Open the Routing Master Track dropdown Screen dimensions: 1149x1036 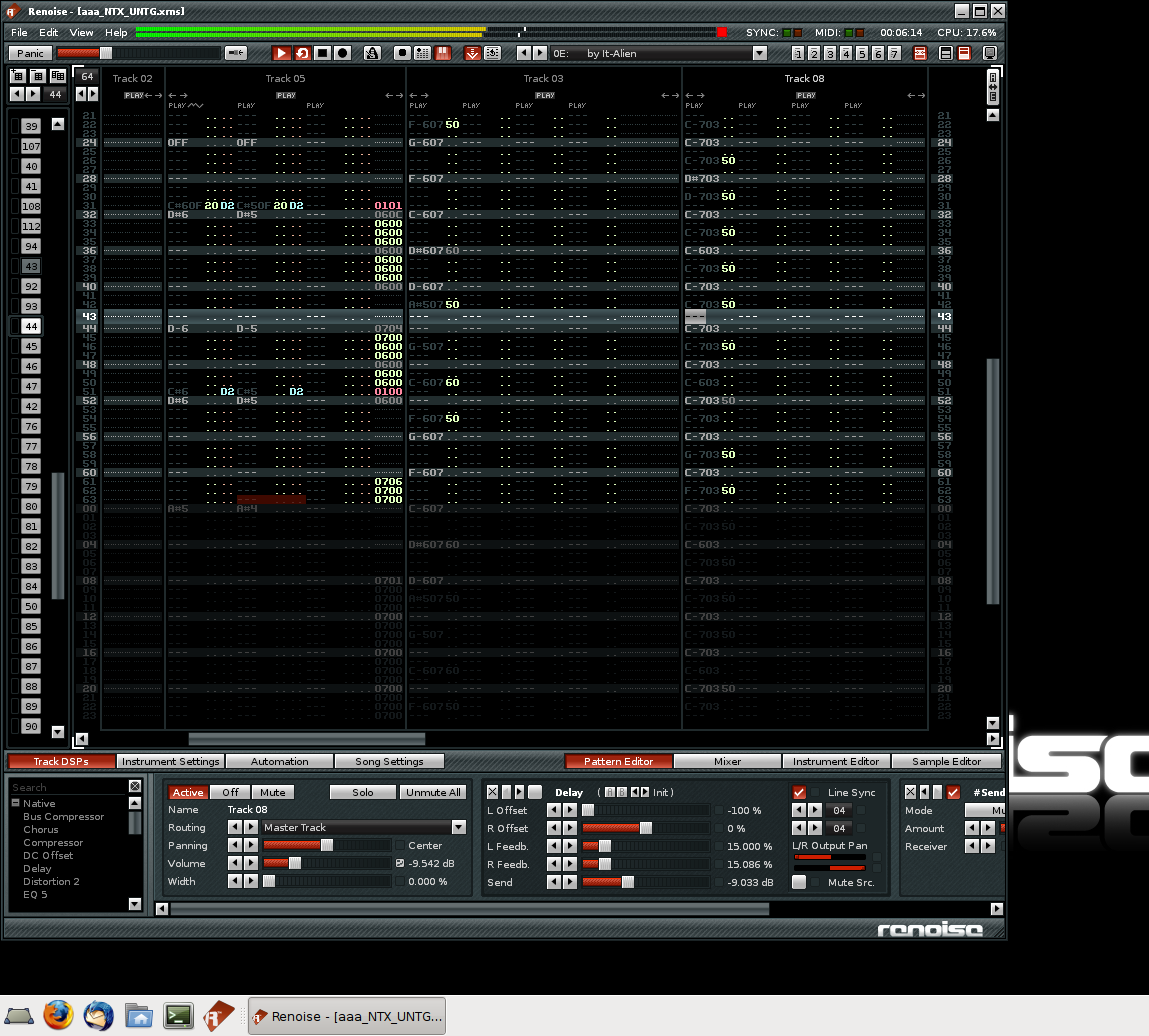click(459, 827)
